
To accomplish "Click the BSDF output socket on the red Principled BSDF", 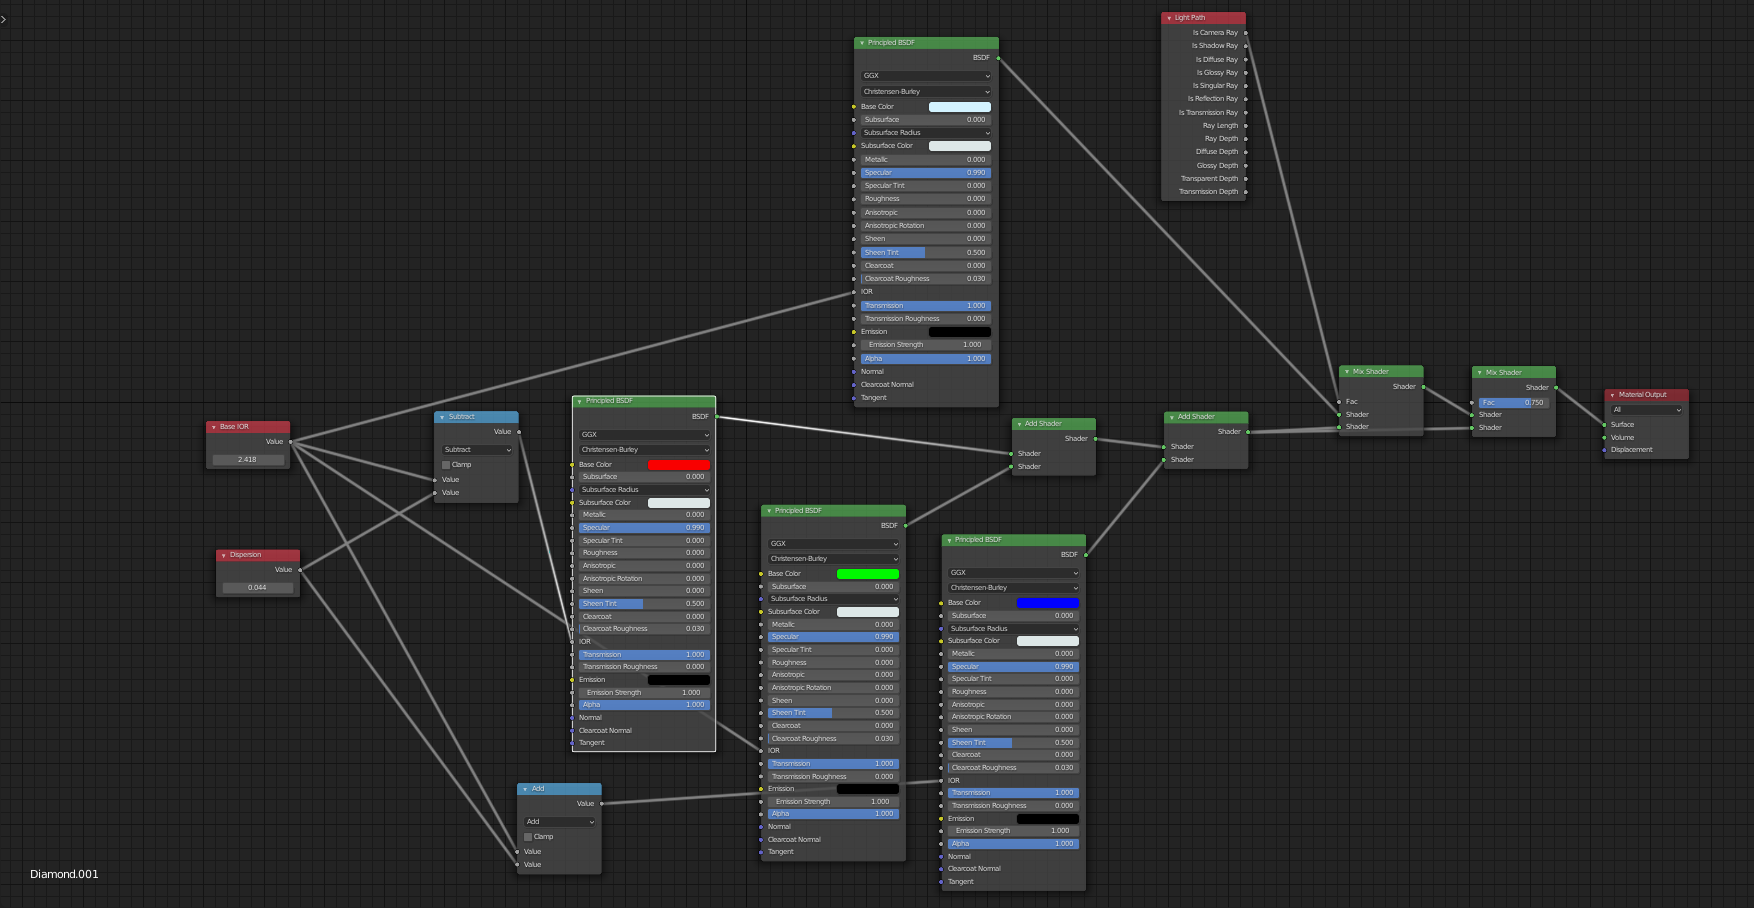I will (716, 417).
